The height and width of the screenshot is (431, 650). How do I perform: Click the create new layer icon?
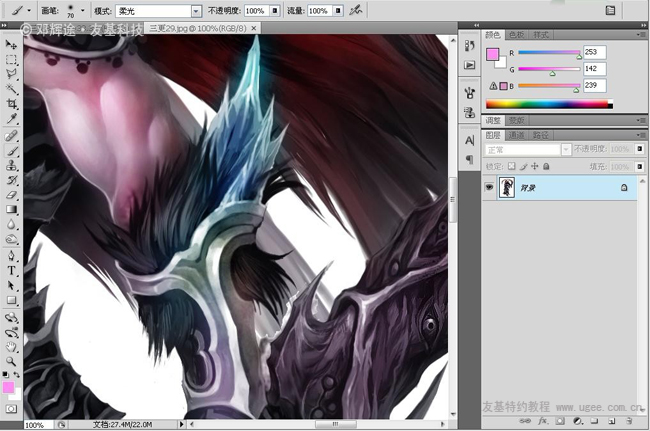pos(612,421)
